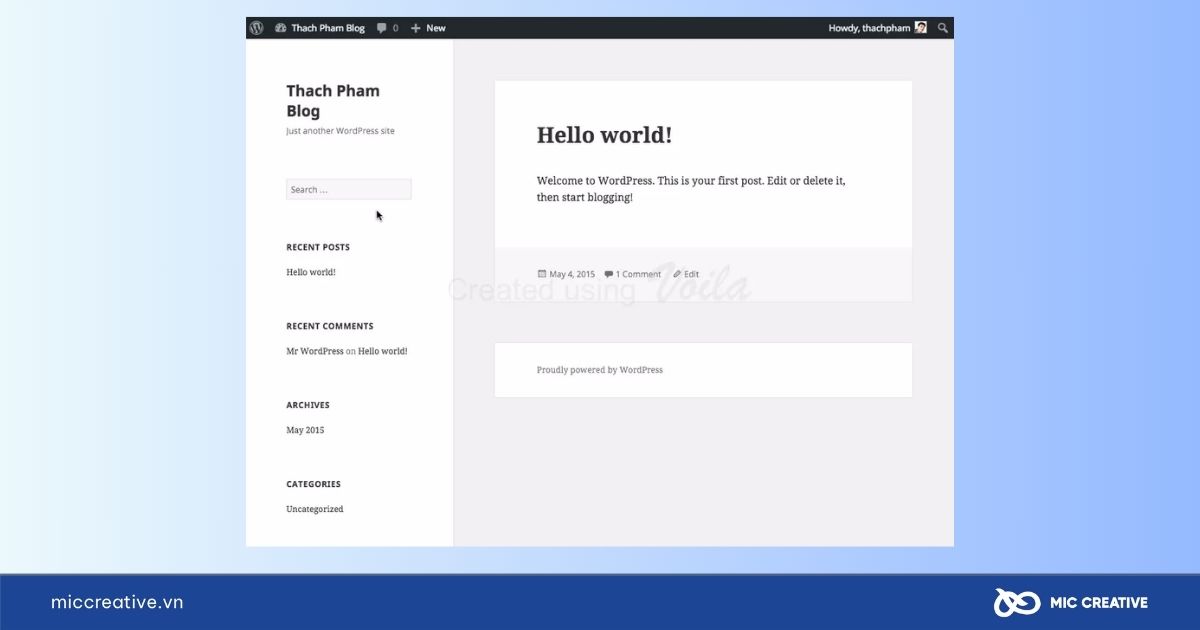1200x630 pixels.
Task: Open the admin bar search magnifier
Action: coord(942,28)
